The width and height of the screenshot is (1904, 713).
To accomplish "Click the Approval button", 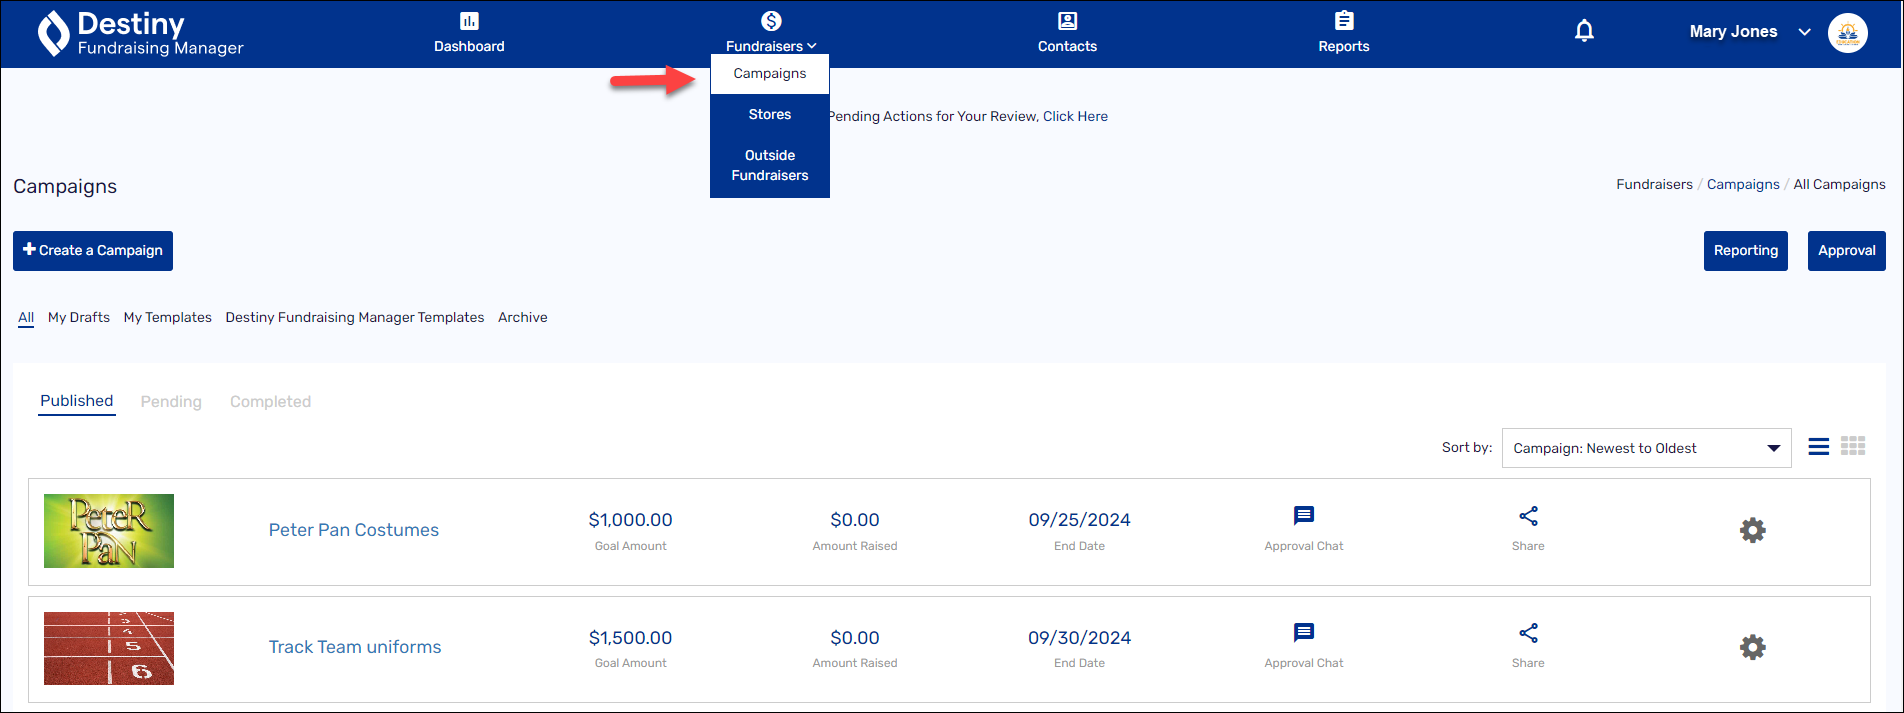I will point(1846,251).
